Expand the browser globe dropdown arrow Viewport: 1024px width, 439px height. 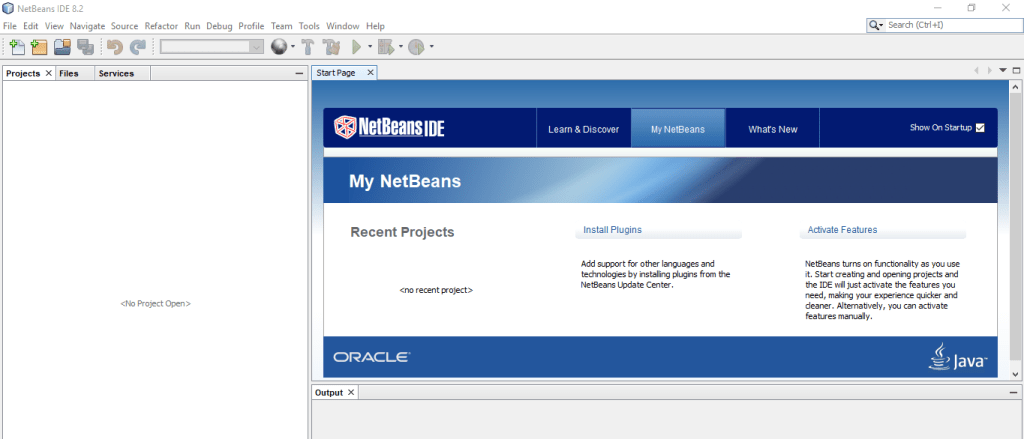[293, 47]
